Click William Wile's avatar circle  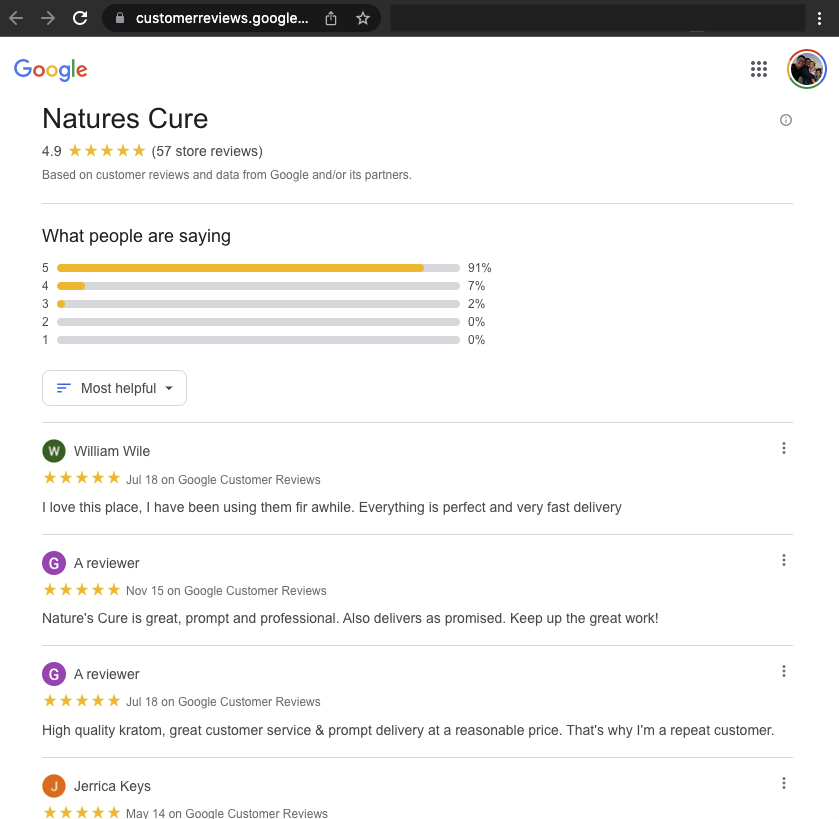pyautogui.click(x=53, y=451)
